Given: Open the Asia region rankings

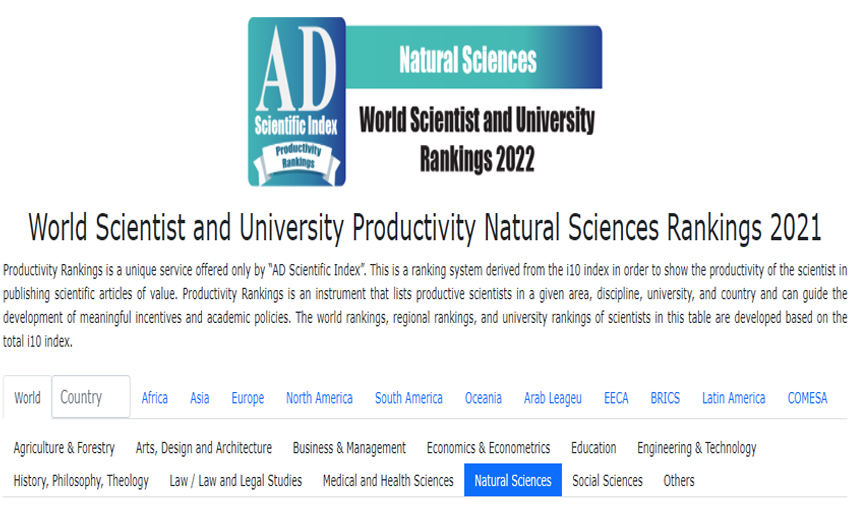Looking at the screenshot, I should [x=200, y=398].
